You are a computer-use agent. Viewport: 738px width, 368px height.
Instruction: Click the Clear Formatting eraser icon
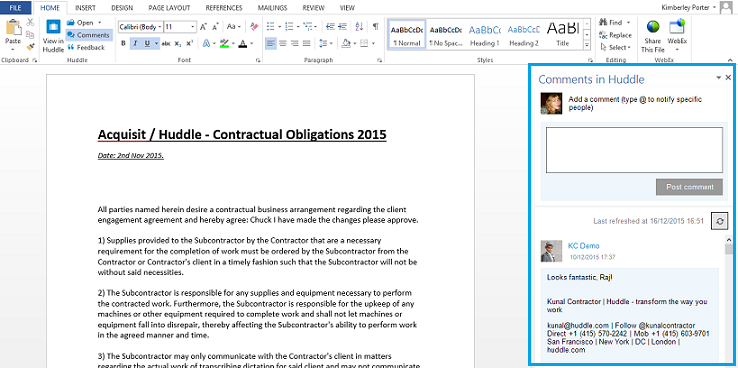click(254, 27)
